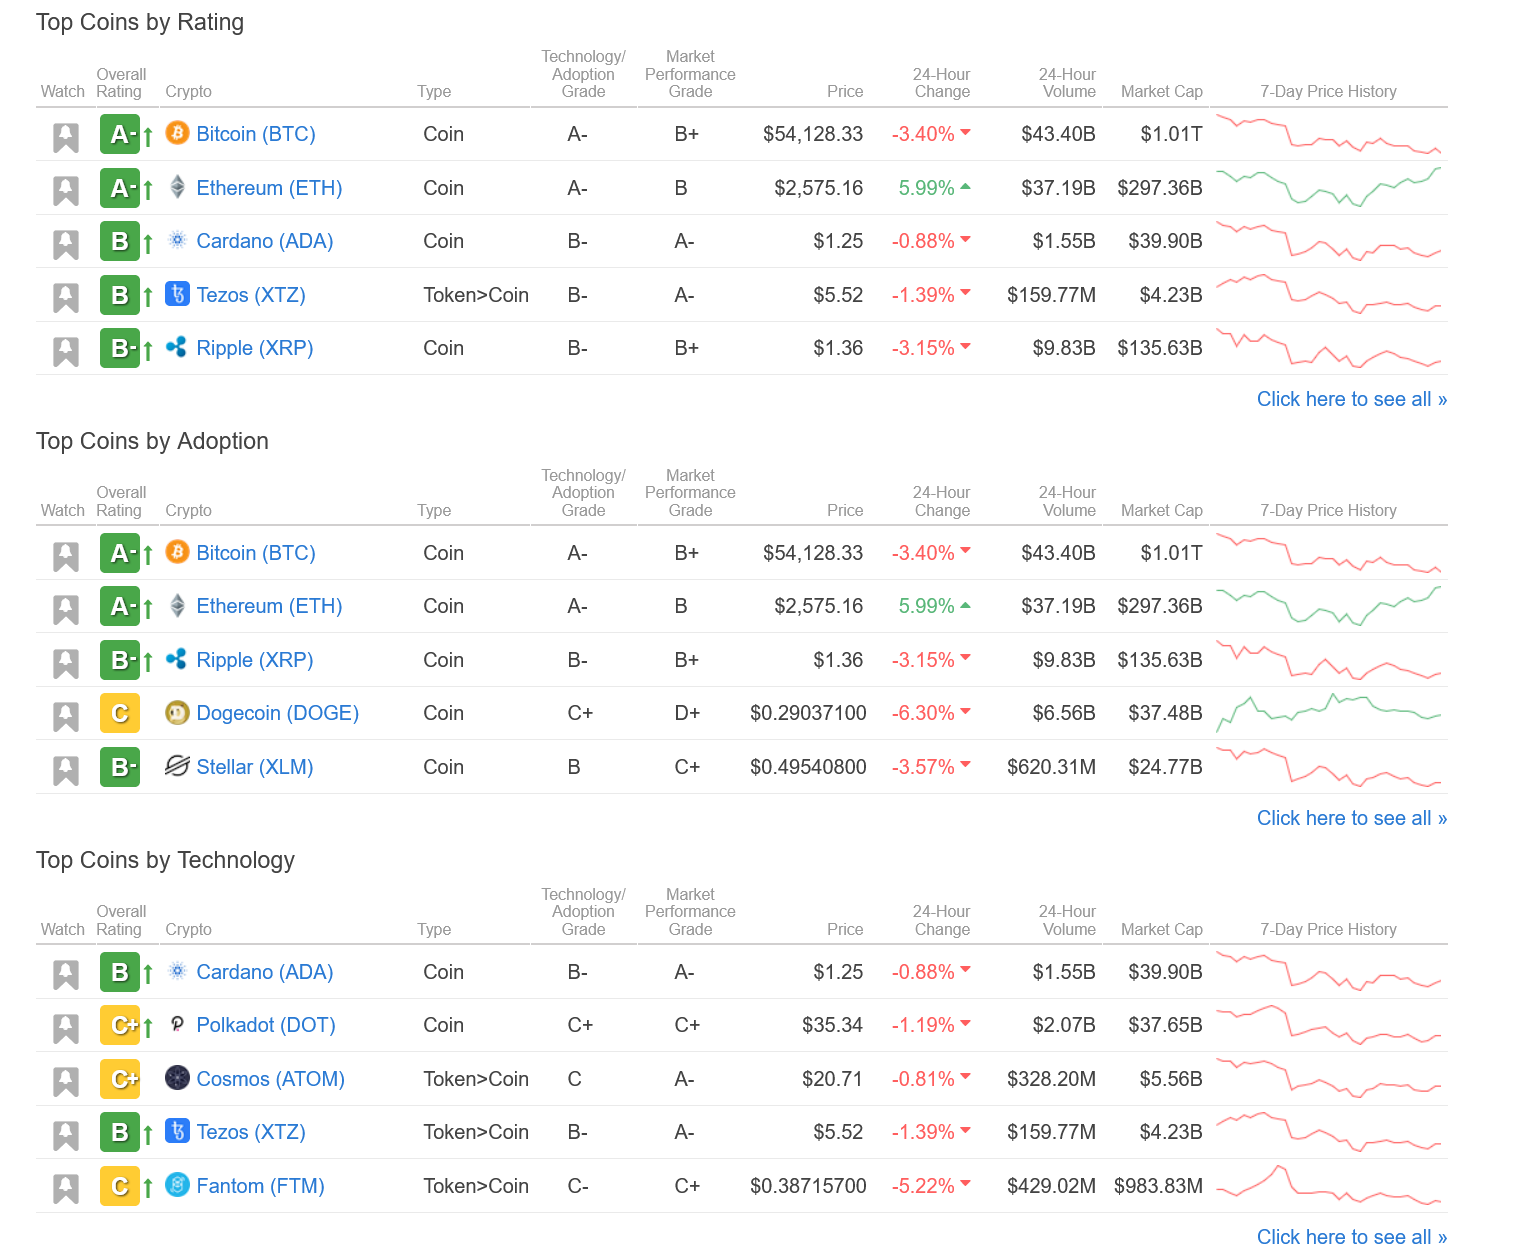Viewport: 1522px width, 1253px height.
Task: Click A- rating badge for Ethereum in Adoption table
Action: click(x=120, y=606)
